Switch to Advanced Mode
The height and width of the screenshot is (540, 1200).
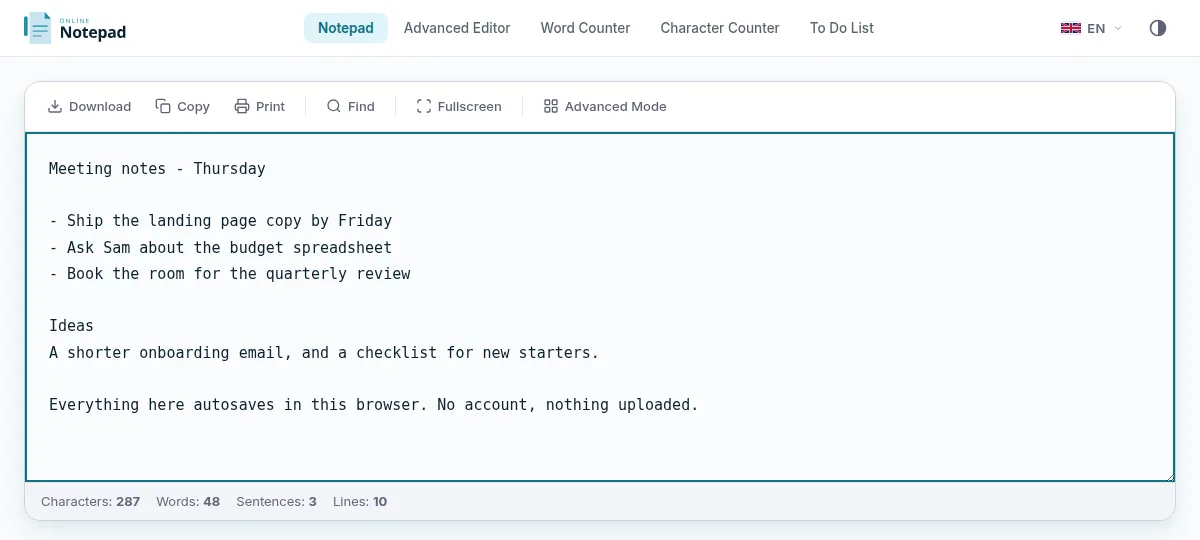point(605,106)
